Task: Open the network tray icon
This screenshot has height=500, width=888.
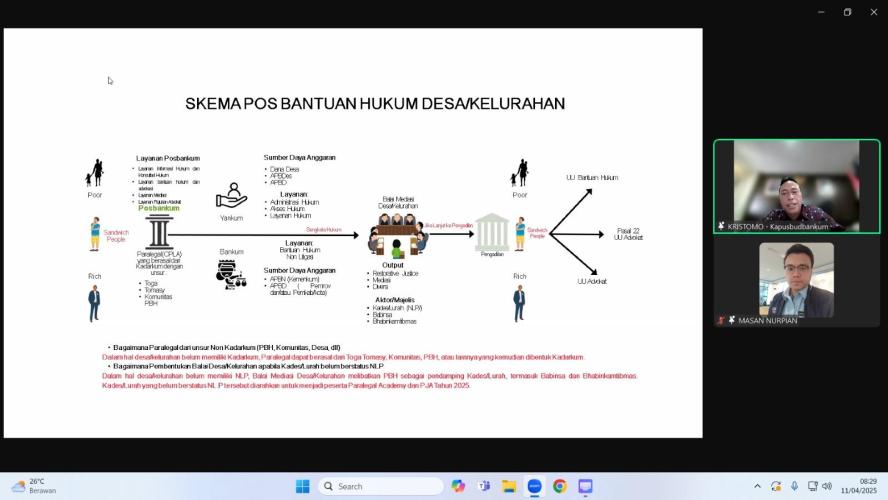Action: click(x=812, y=486)
